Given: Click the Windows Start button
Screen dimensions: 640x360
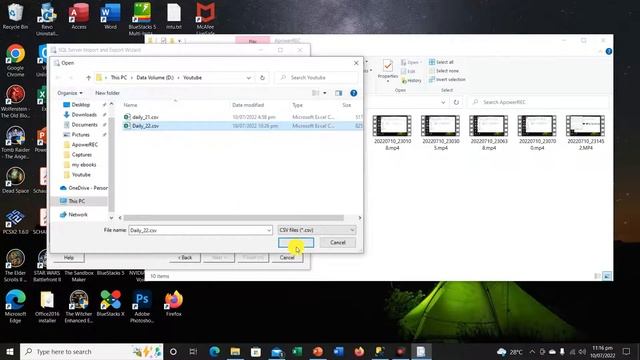Looking at the screenshot, I should [x=10, y=351].
